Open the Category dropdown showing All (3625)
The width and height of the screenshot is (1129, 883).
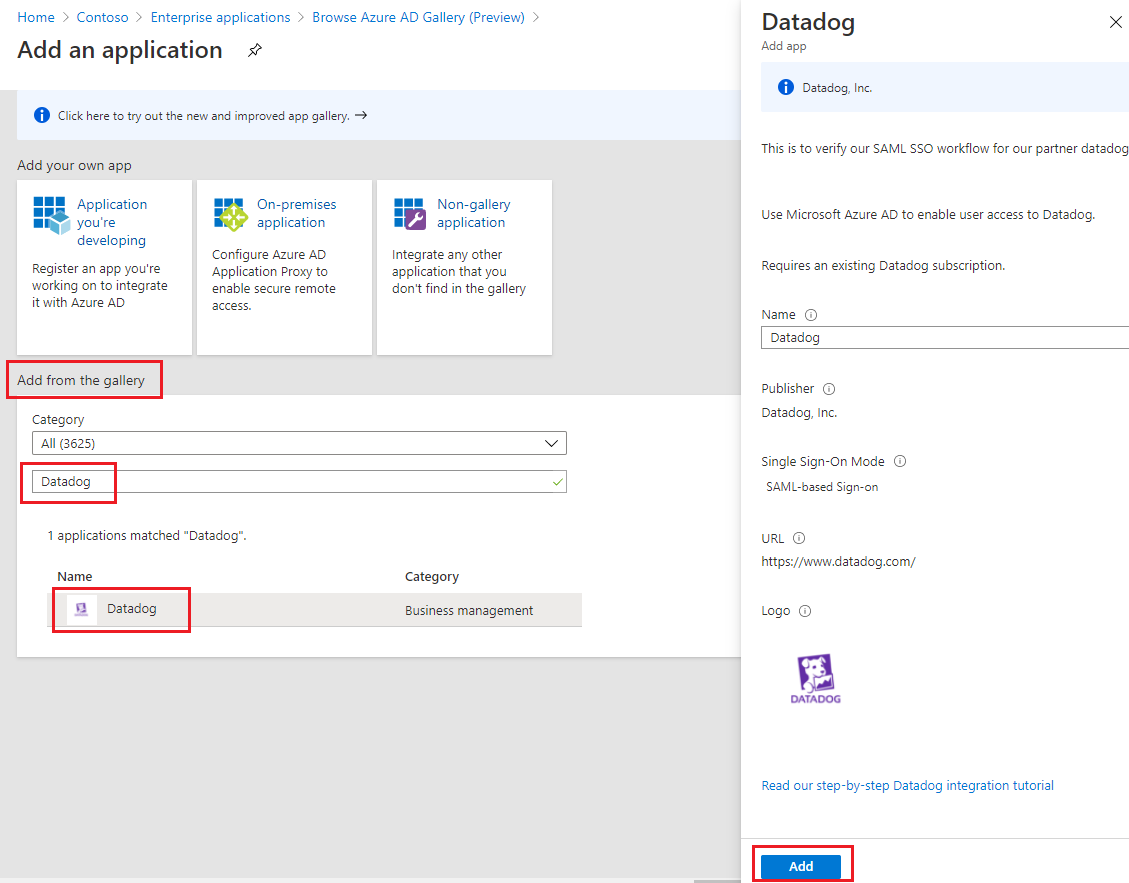(x=299, y=443)
